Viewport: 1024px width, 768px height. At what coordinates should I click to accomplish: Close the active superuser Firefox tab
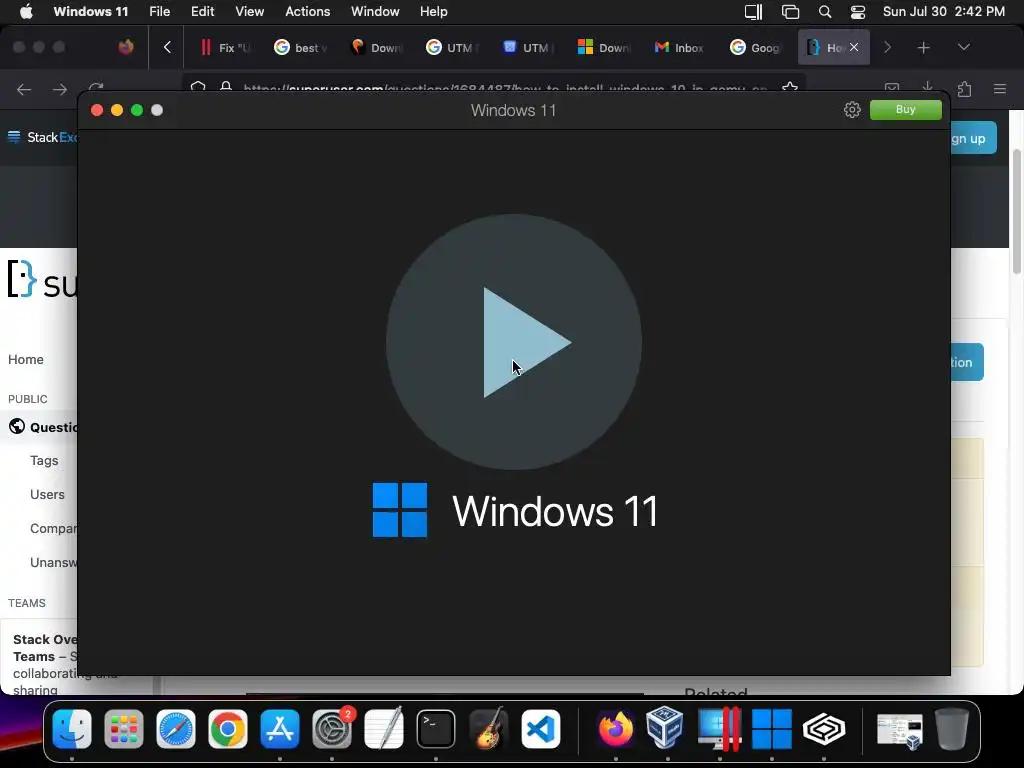coord(854,48)
